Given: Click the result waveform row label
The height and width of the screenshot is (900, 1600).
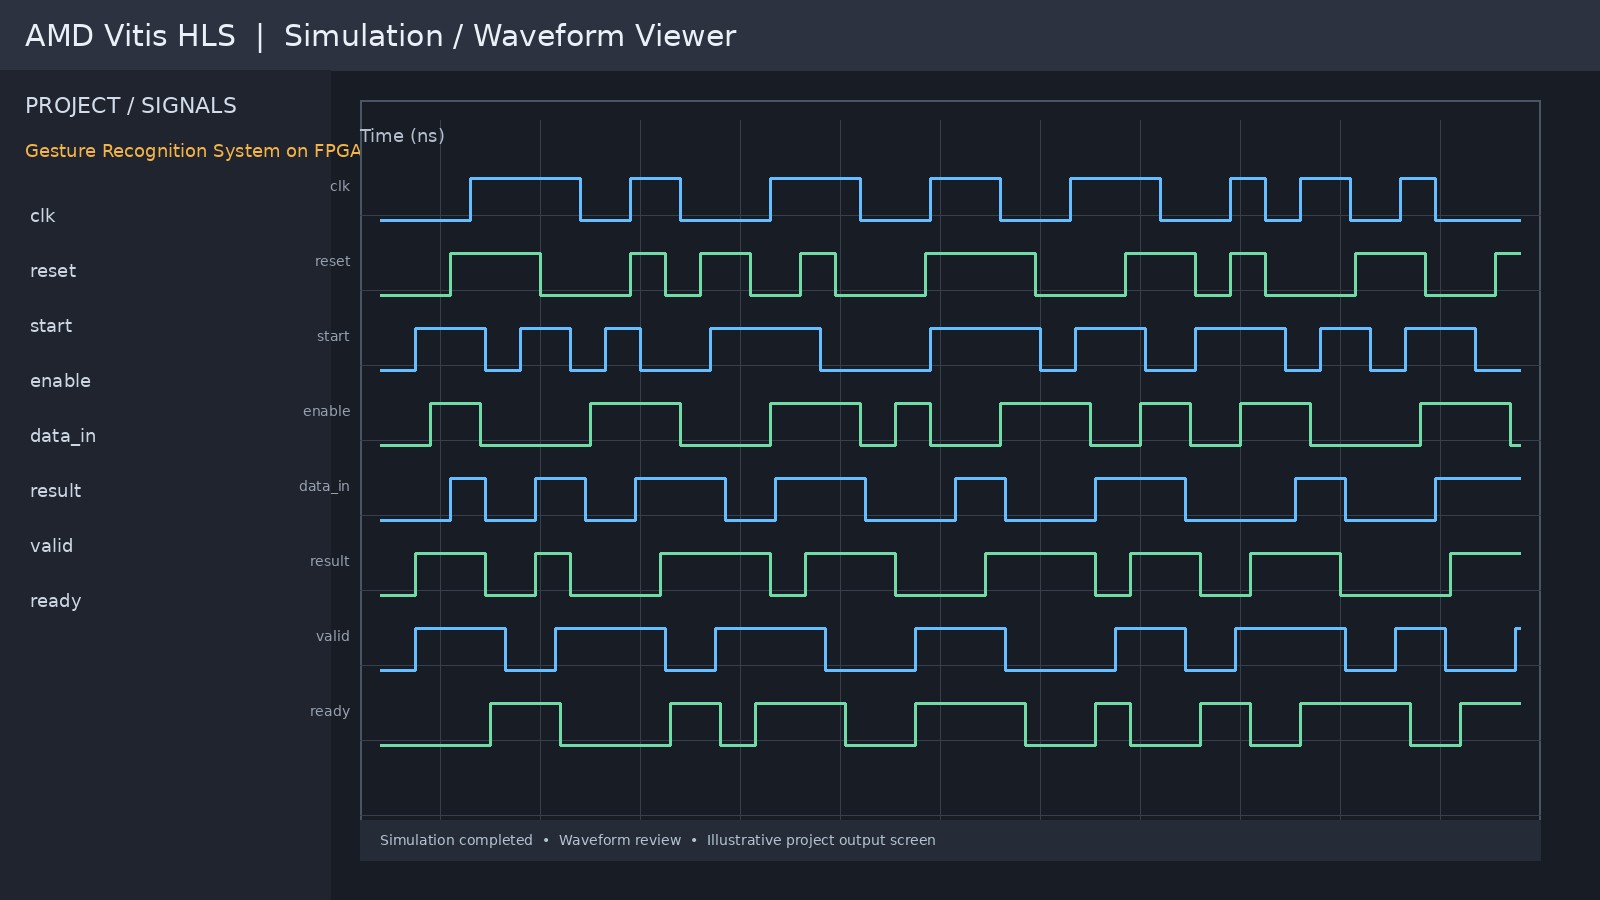Looking at the screenshot, I should [329, 561].
